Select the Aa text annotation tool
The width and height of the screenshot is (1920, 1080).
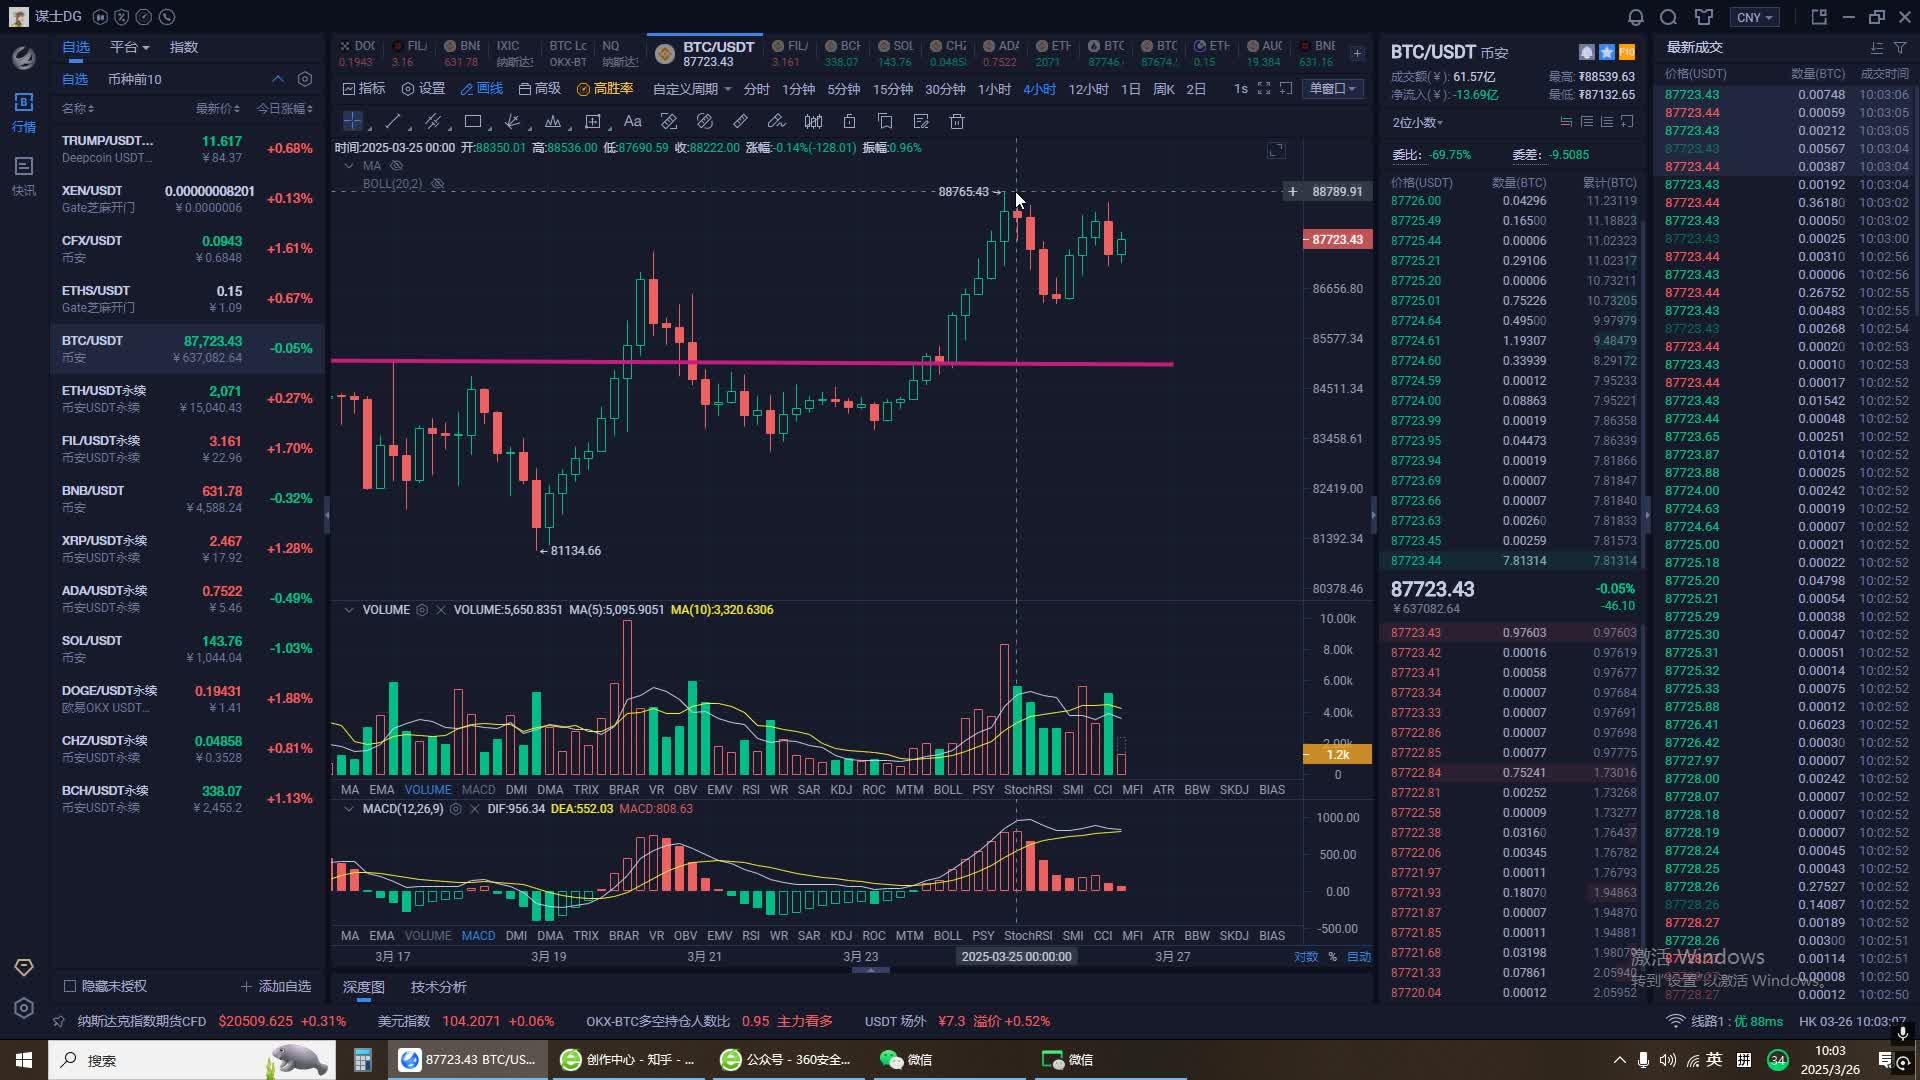pyautogui.click(x=633, y=121)
